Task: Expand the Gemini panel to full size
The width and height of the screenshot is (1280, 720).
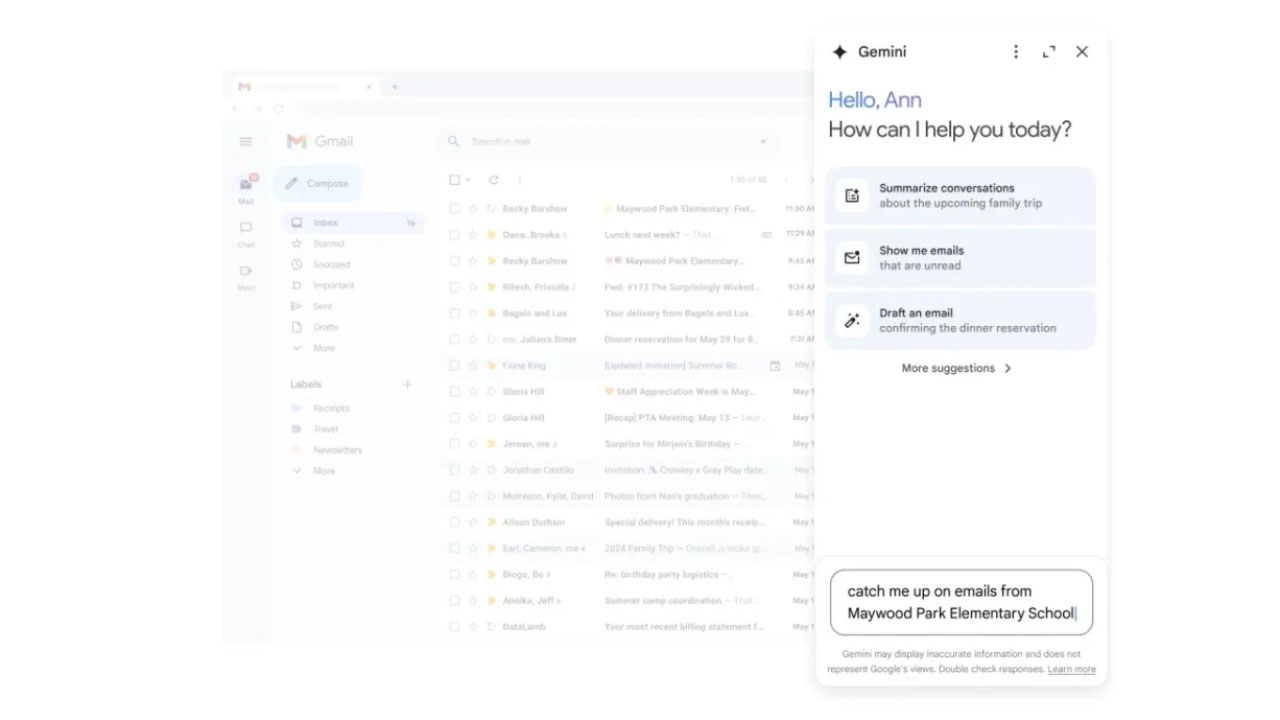Action: pyautogui.click(x=1049, y=52)
